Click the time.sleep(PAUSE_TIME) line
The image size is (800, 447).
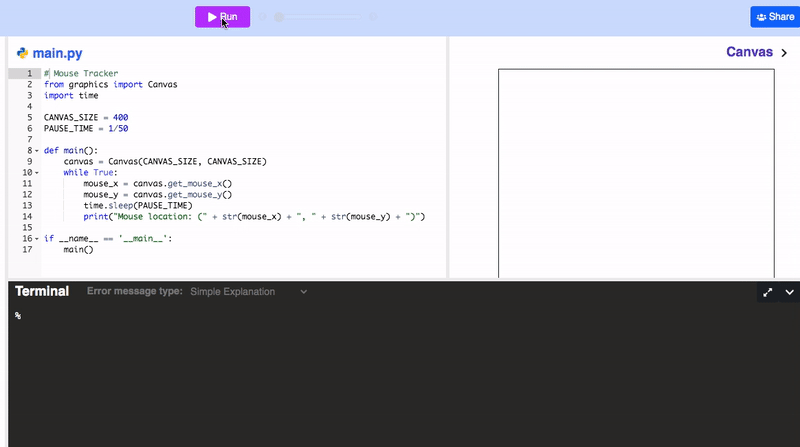pyautogui.click(x=138, y=206)
